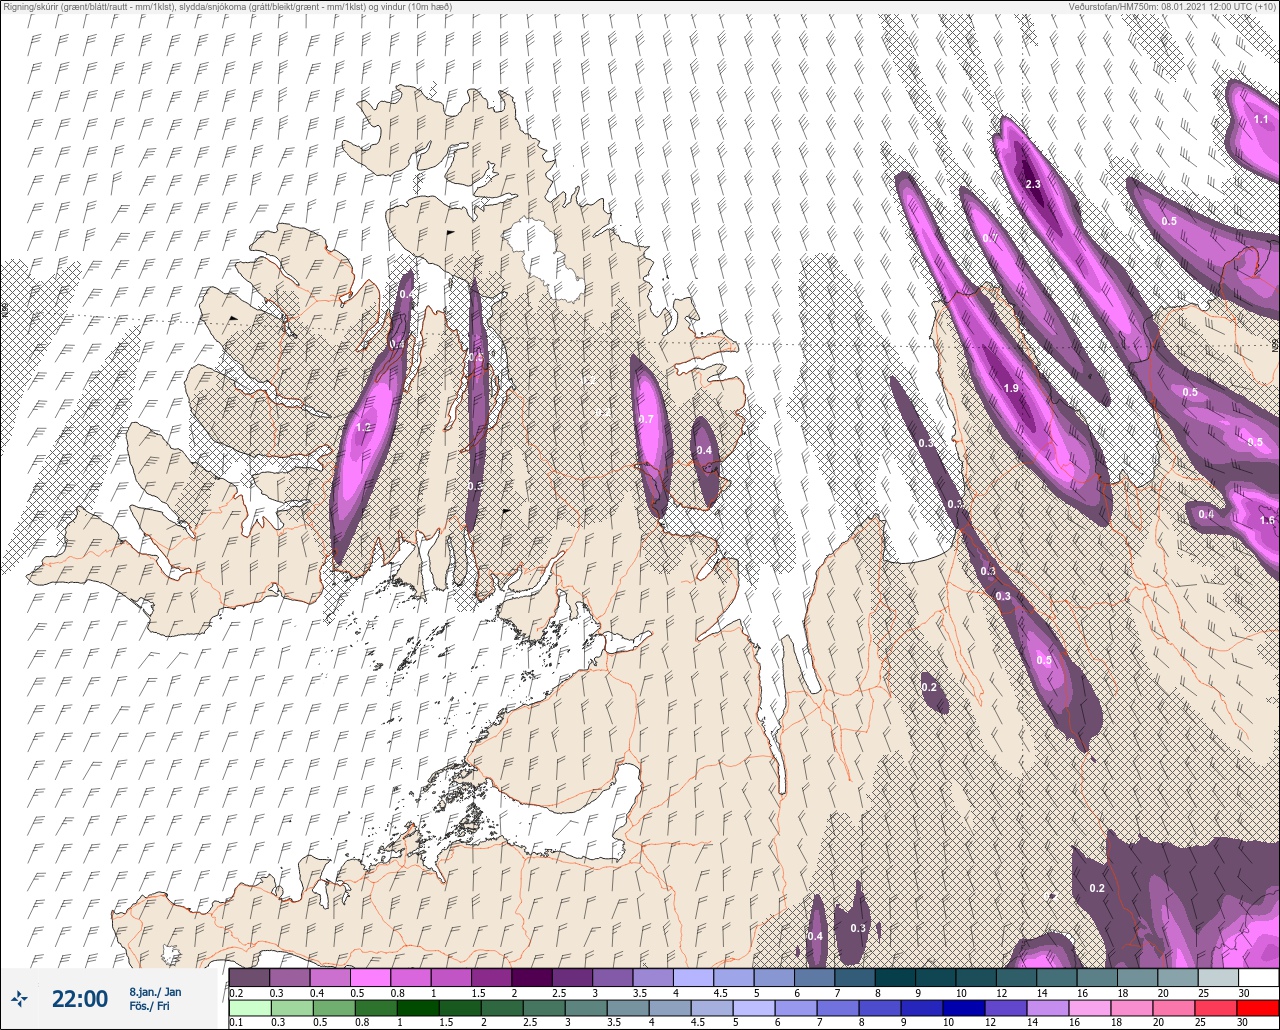Viewport: 1280px width, 1030px height.
Task: Click the 2.3 snowfall value on the map
Action: pos(1033,184)
